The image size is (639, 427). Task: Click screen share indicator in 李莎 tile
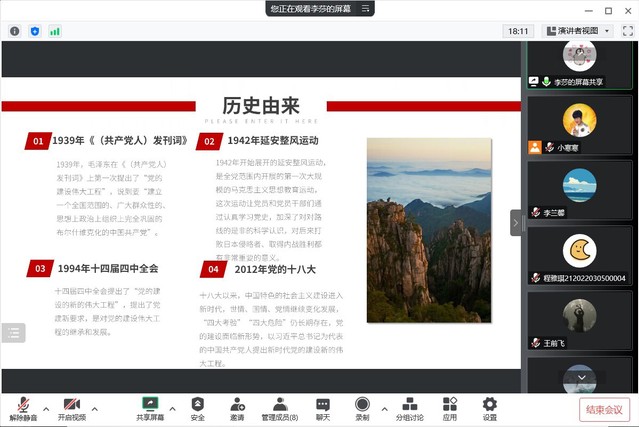tap(533, 81)
